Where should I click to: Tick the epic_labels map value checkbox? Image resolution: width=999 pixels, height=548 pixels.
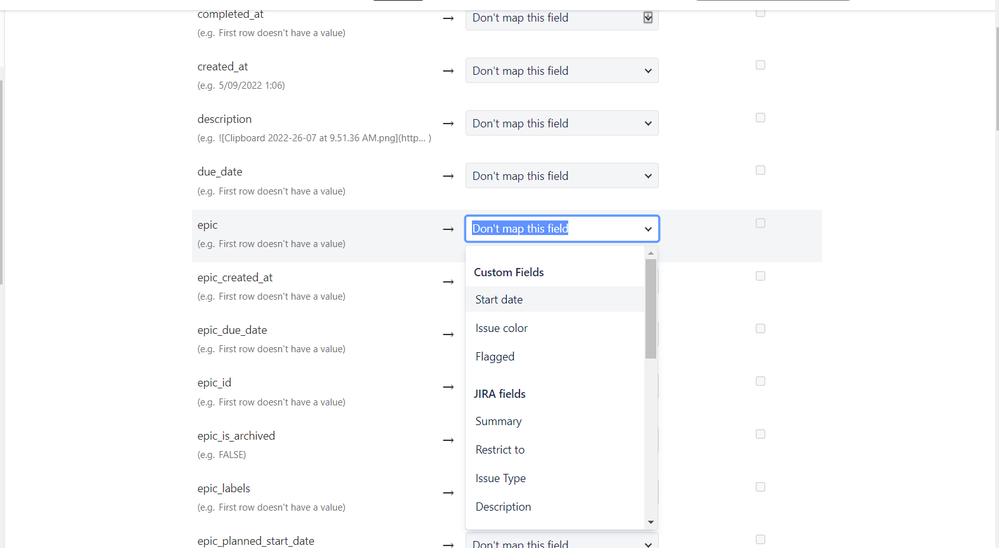point(760,487)
